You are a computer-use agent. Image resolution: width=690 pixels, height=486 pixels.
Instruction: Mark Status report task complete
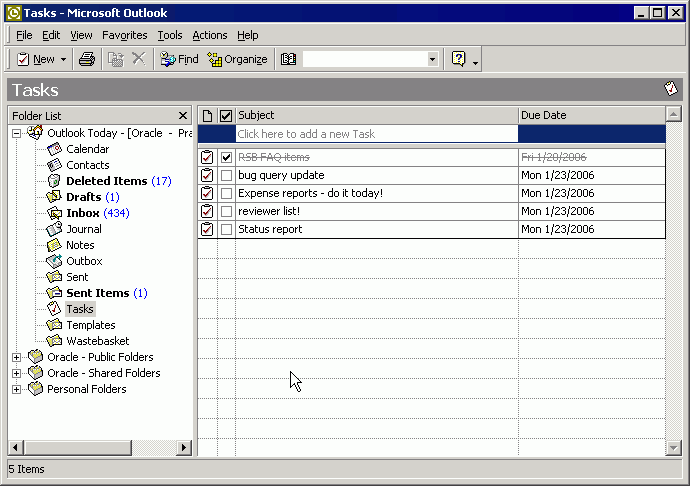coord(226,229)
